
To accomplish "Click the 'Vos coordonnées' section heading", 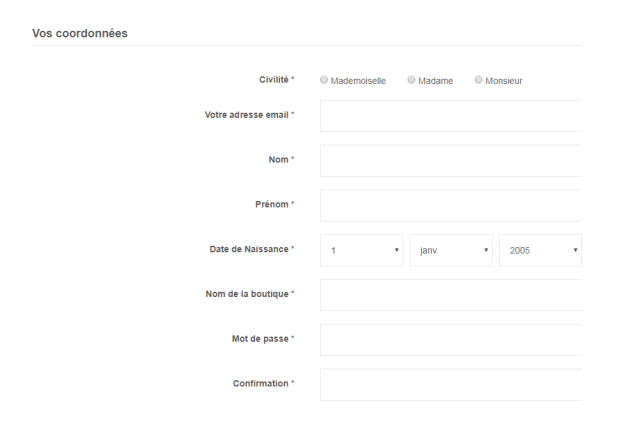I will (x=80, y=33).
